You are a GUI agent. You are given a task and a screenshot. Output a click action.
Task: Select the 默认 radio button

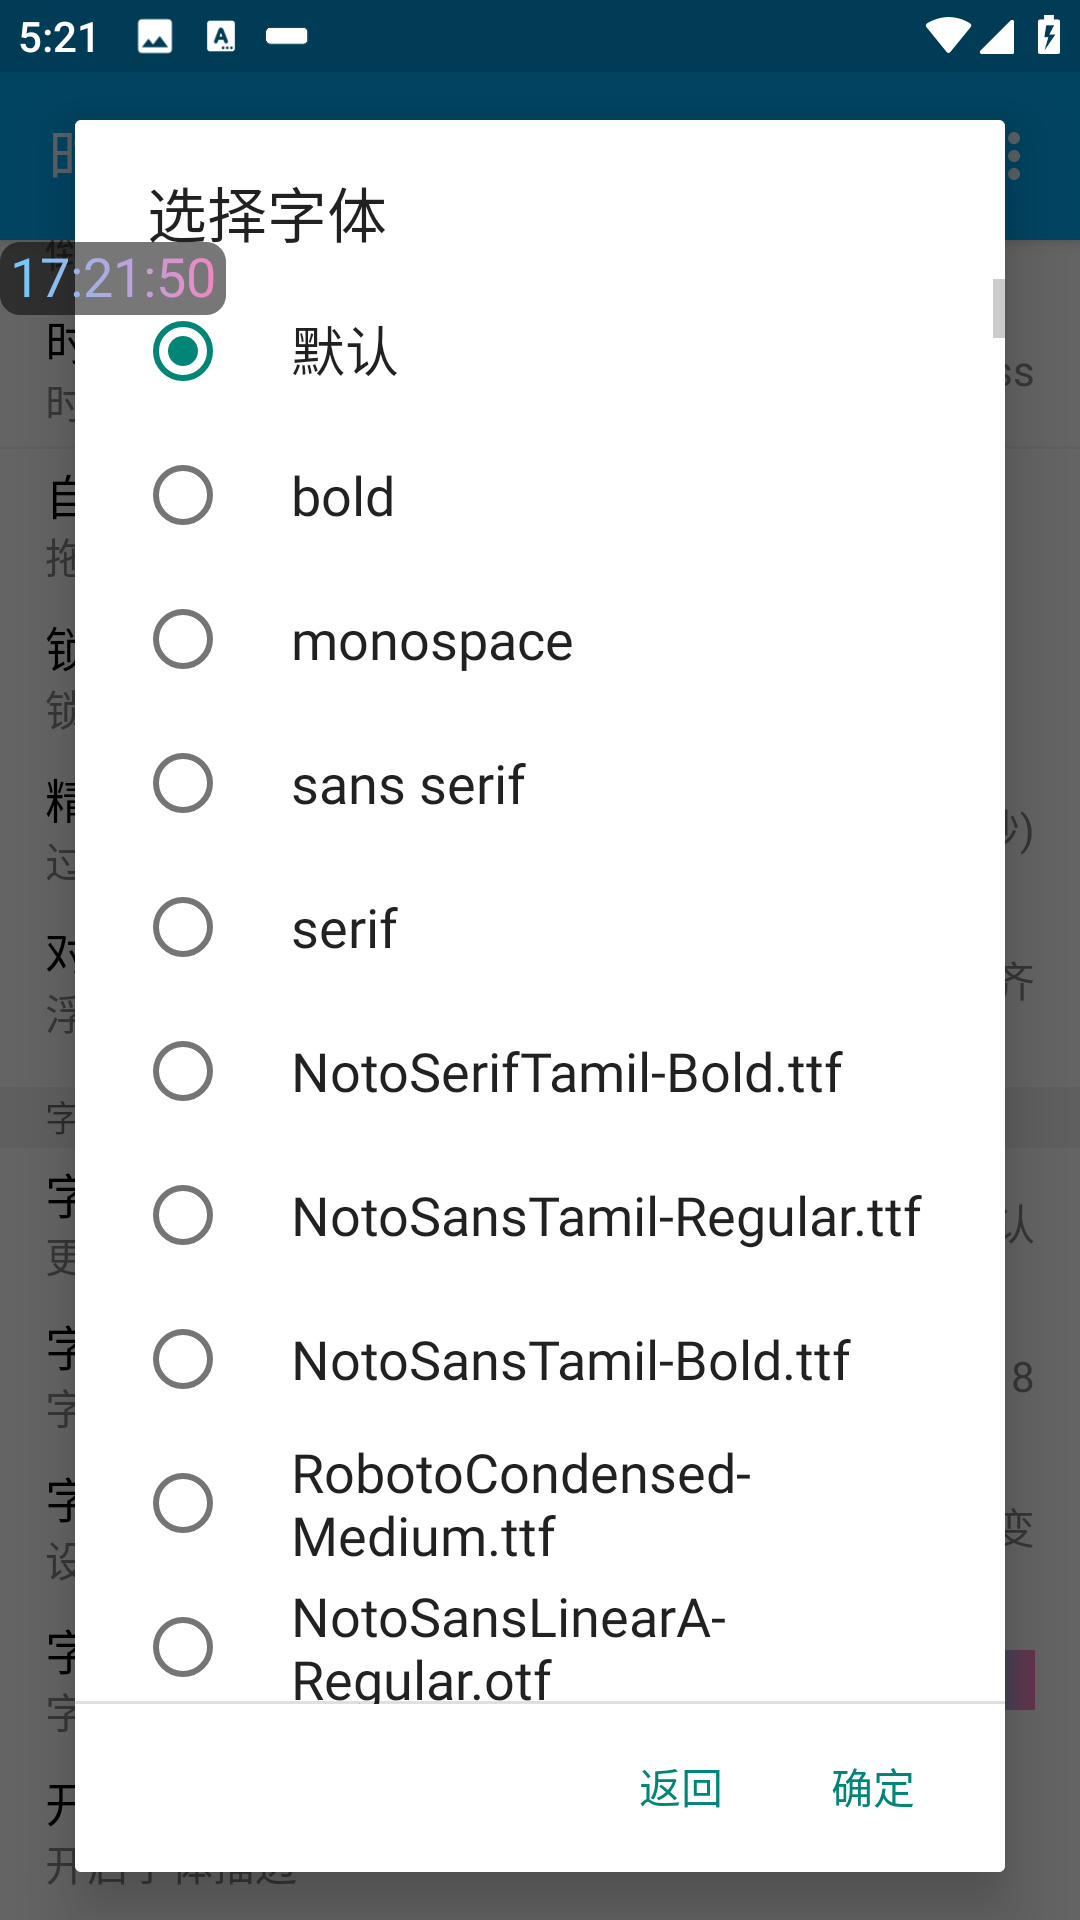click(x=183, y=351)
